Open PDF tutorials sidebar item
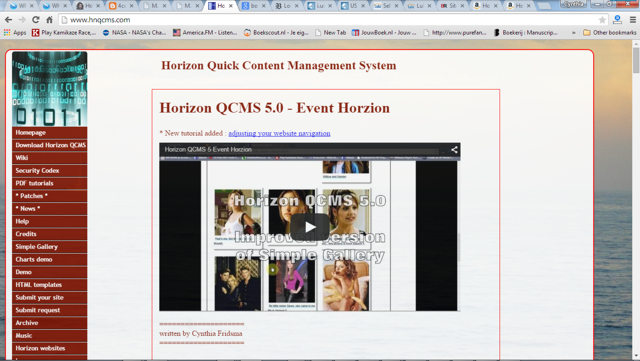Screen dimensions: 640x361 [49, 183]
